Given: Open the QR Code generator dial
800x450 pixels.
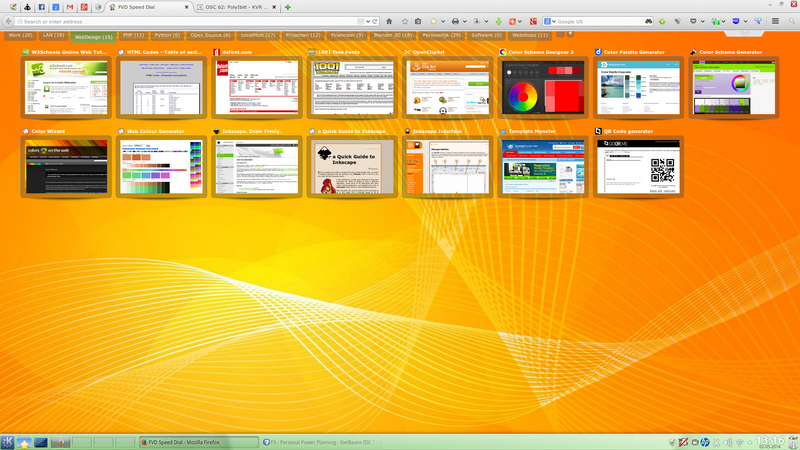Looking at the screenshot, I should pos(638,166).
